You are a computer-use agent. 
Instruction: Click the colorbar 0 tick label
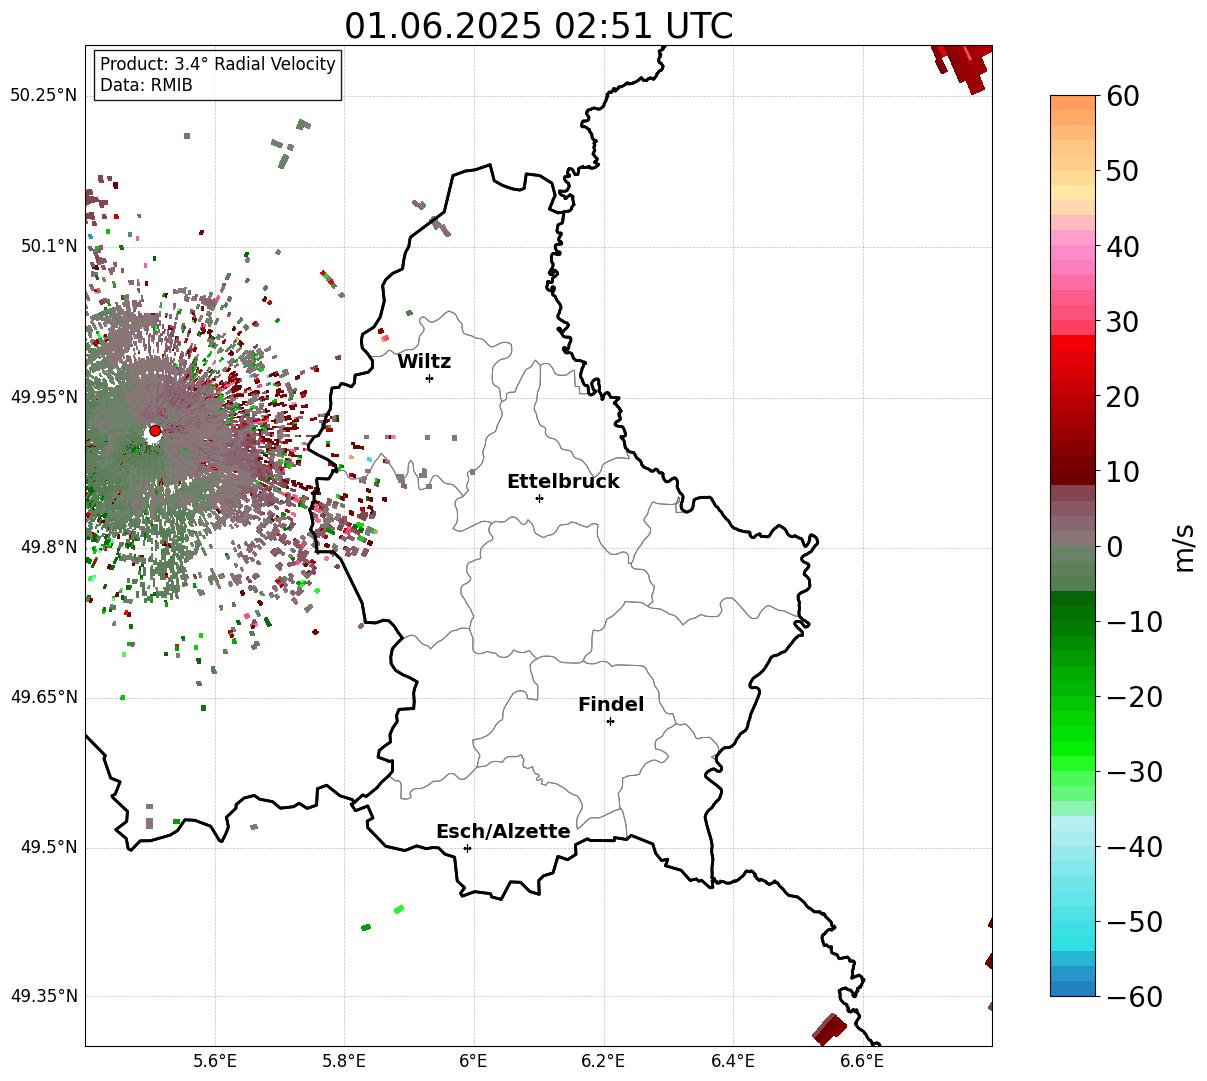[1115, 547]
